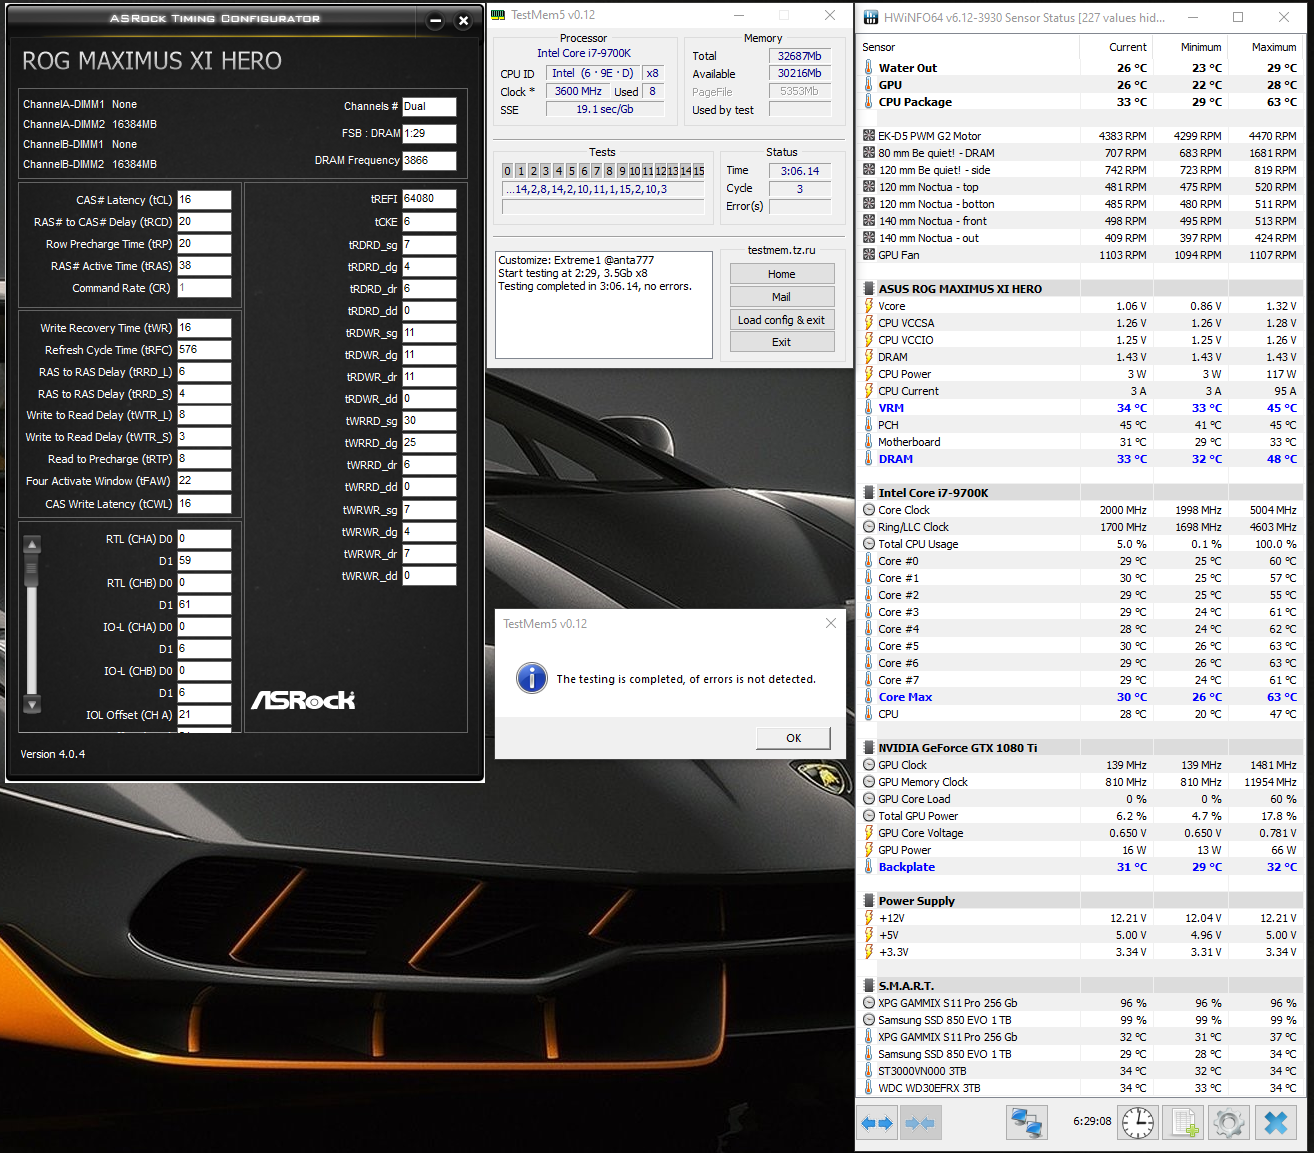The image size is (1314, 1153).
Task: Click the FSB : DRAM ratio field
Action: 429,133
